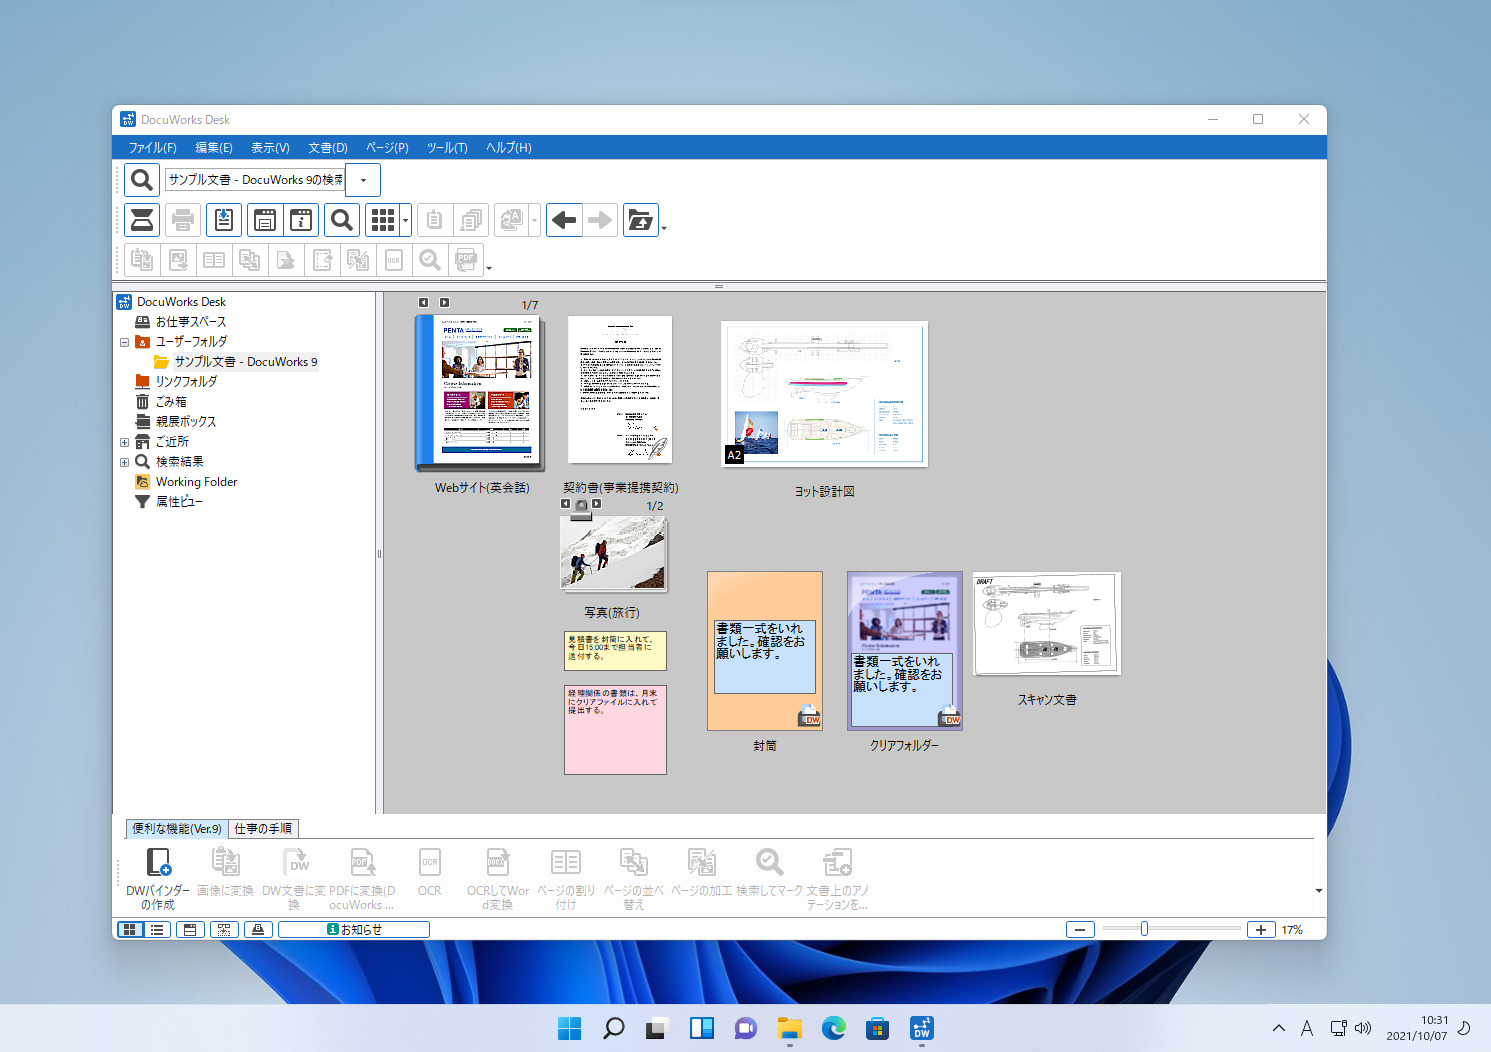
Task: Select the ヨット設計図 document thumbnail
Action: (824, 394)
